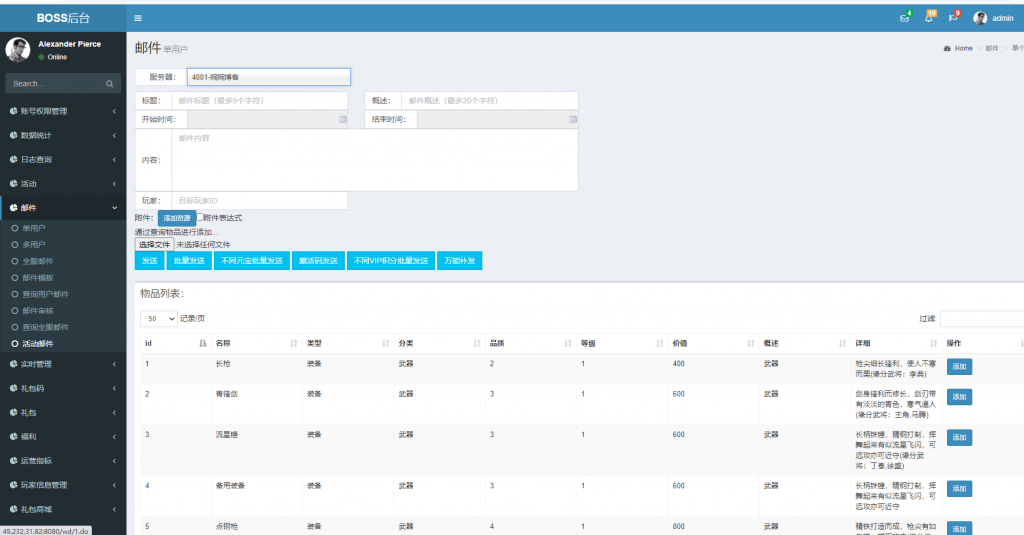
Task: Click the admin user avatar
Action: 980,18
